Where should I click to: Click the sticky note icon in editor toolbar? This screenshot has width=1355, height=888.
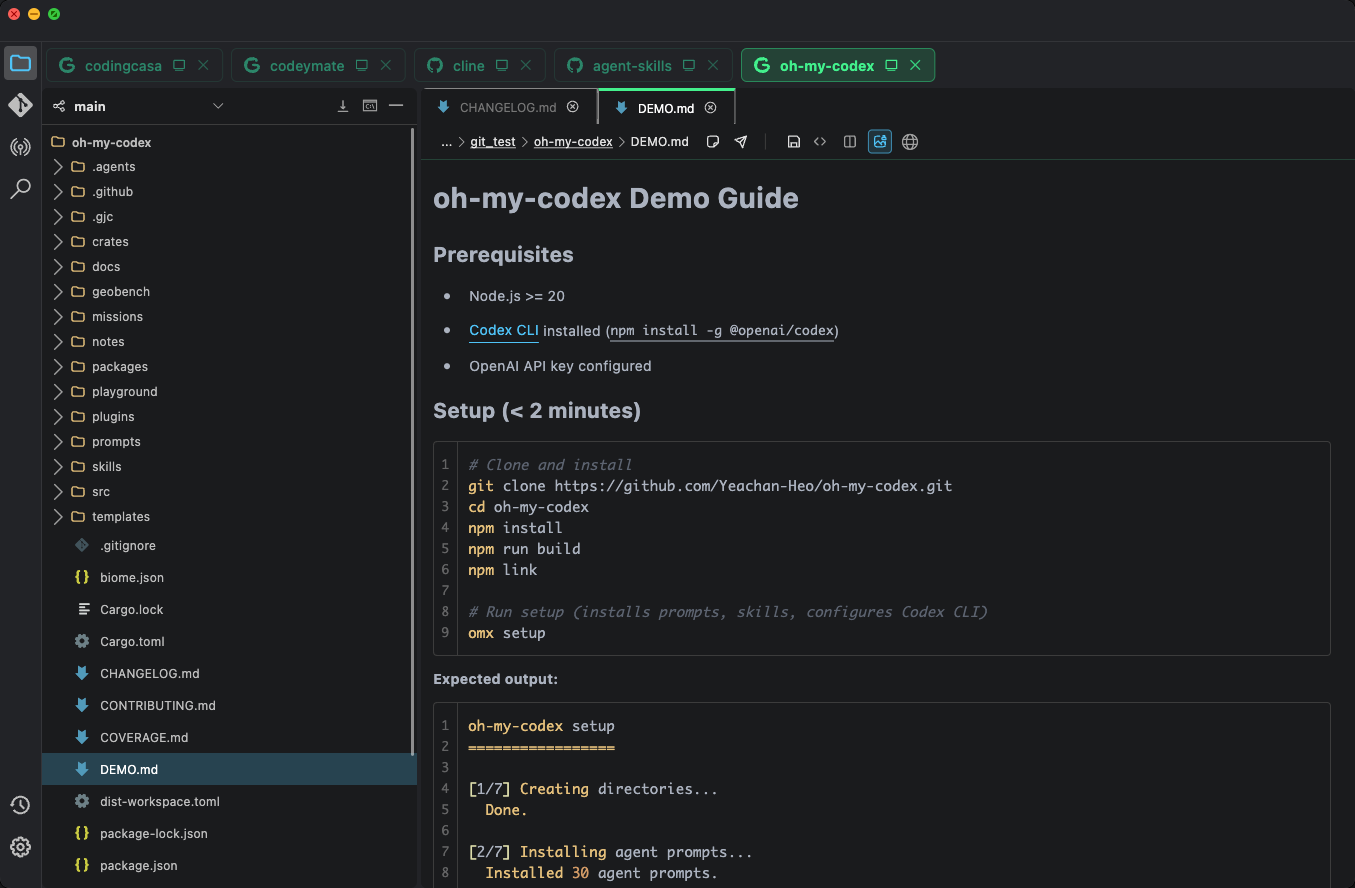(x=713, y=142)
